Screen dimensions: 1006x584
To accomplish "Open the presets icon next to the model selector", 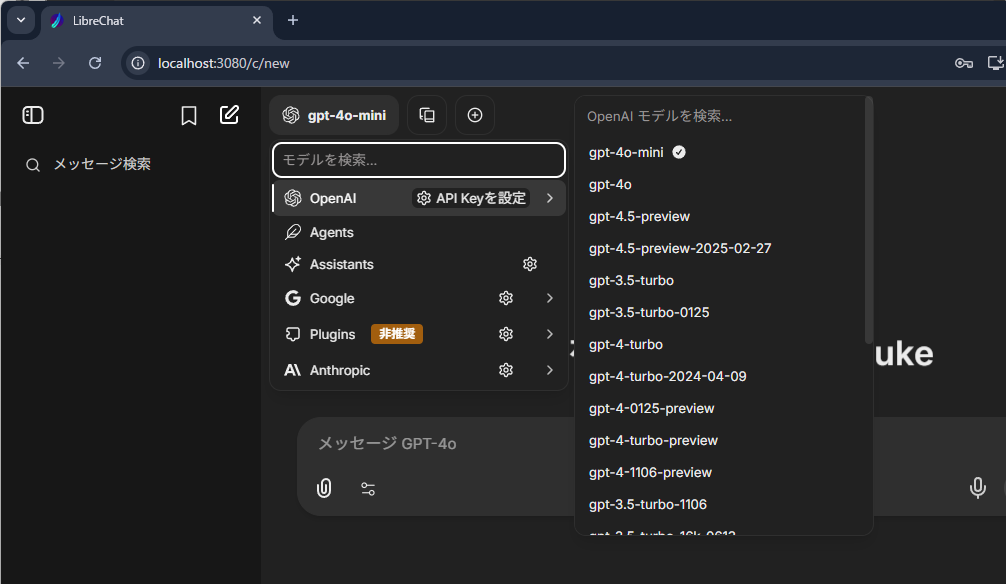I will pyautogui.click(x=427, y=115).
